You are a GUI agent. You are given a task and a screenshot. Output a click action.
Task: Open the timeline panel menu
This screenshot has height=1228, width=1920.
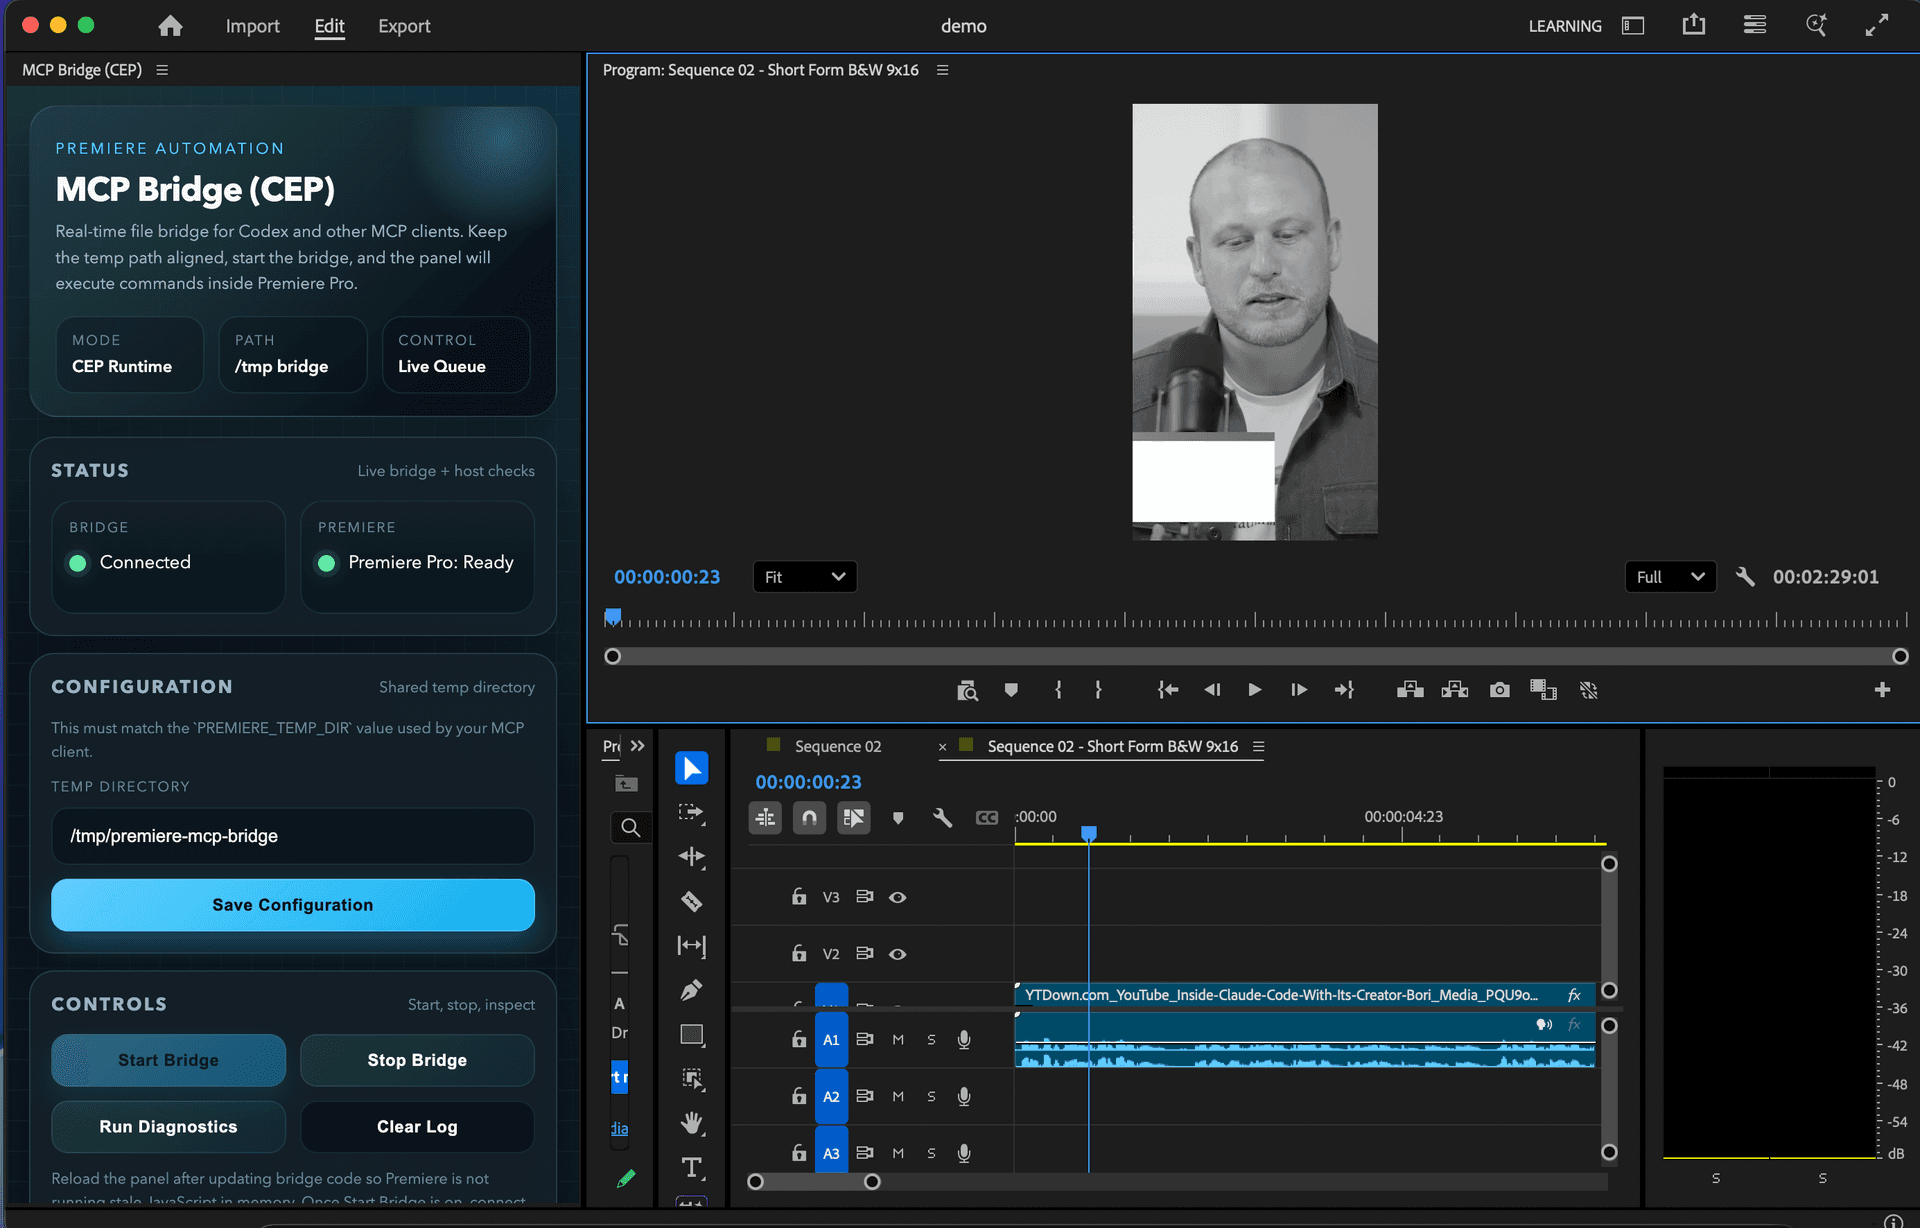tap(1259, 746)
